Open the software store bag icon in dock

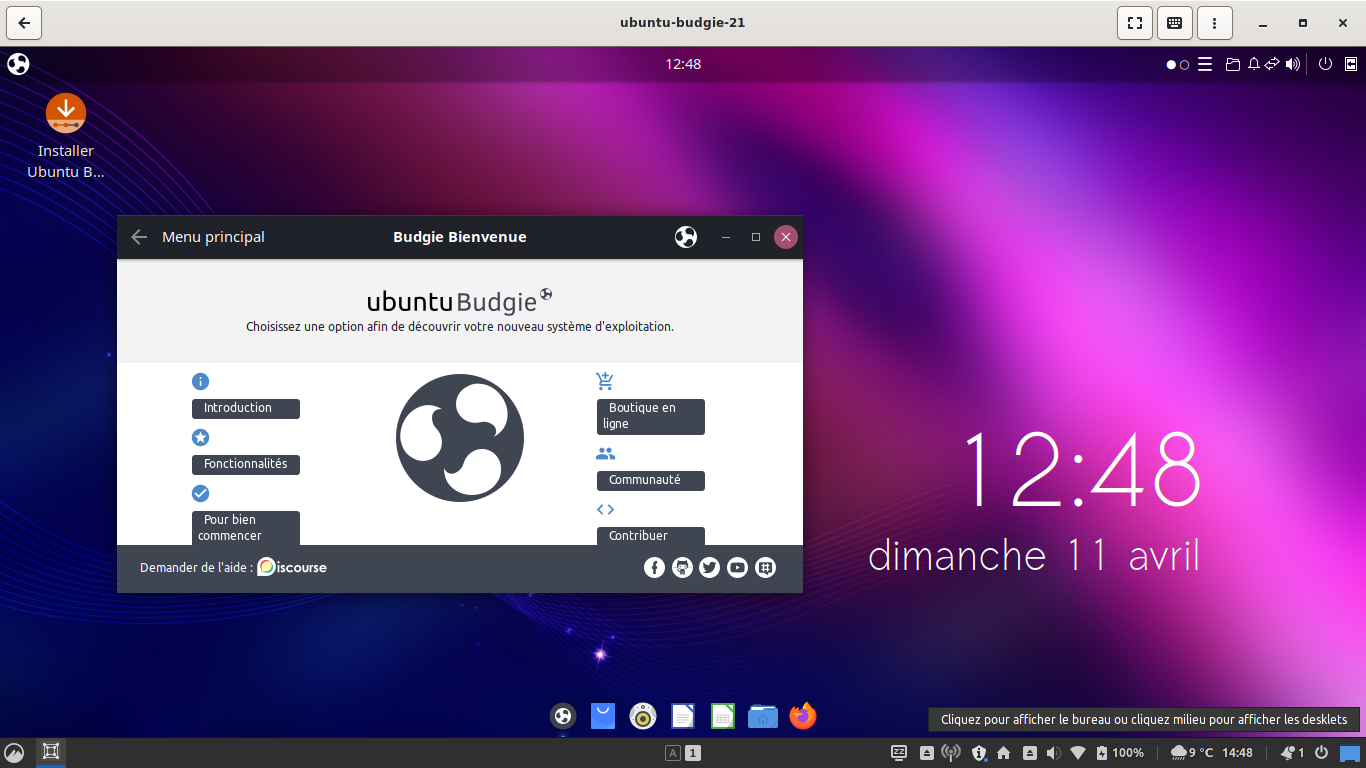tap(603, 716)
